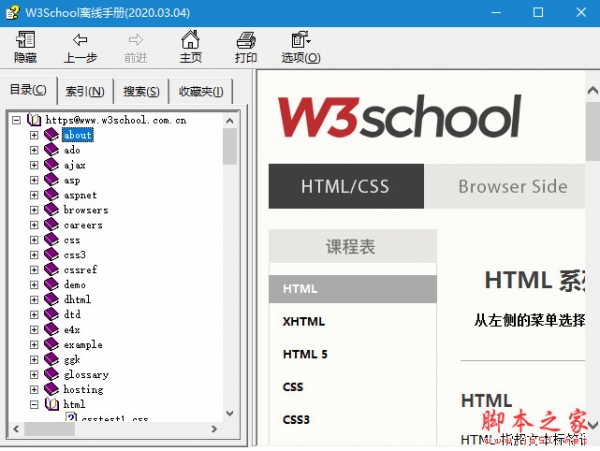Select the highlighted HTML course item

click(352, 289)
